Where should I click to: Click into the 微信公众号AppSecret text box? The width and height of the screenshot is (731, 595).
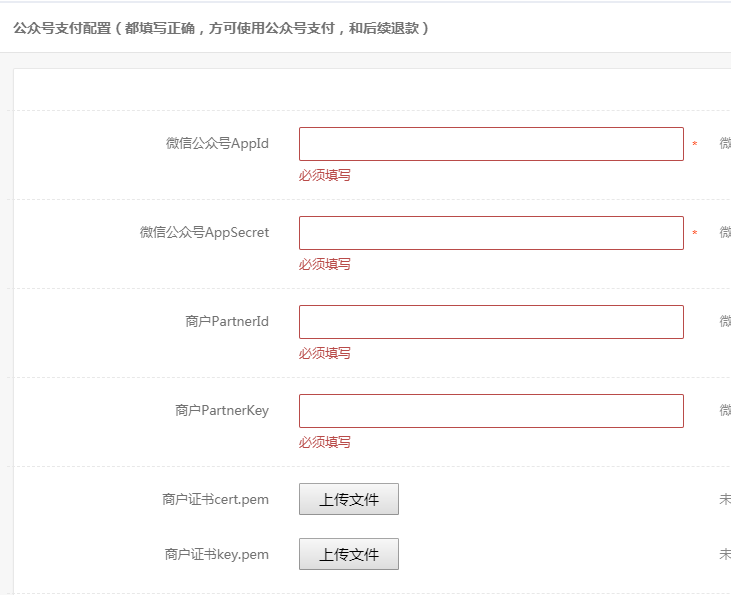point(491,233)
